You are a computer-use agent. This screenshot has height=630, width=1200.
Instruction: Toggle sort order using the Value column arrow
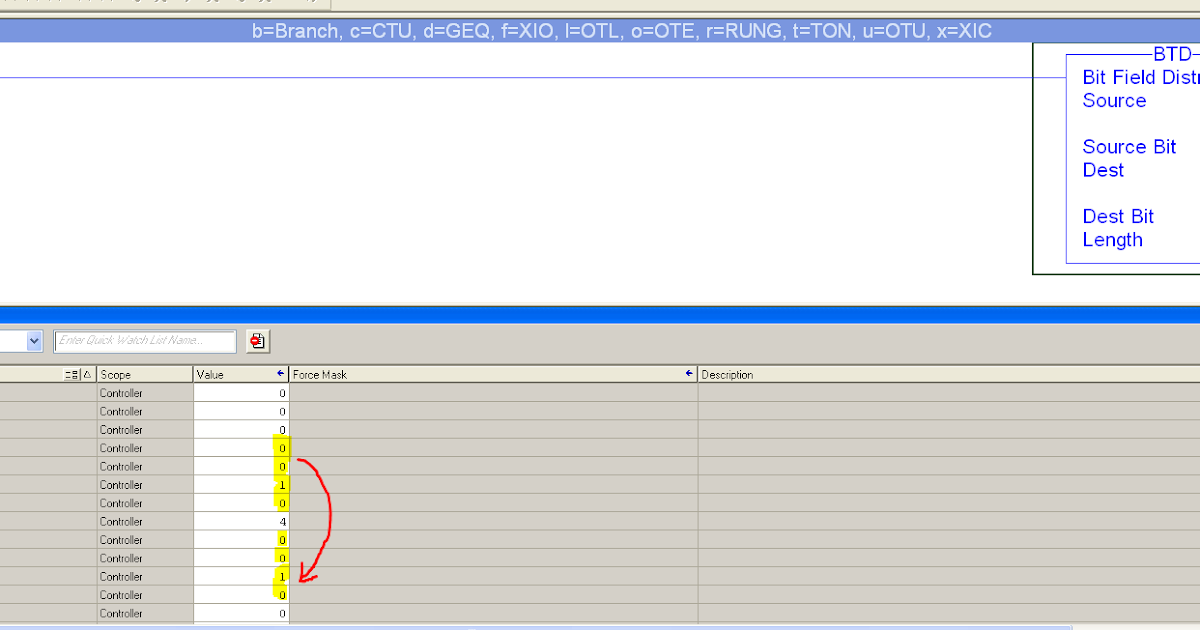283,373
